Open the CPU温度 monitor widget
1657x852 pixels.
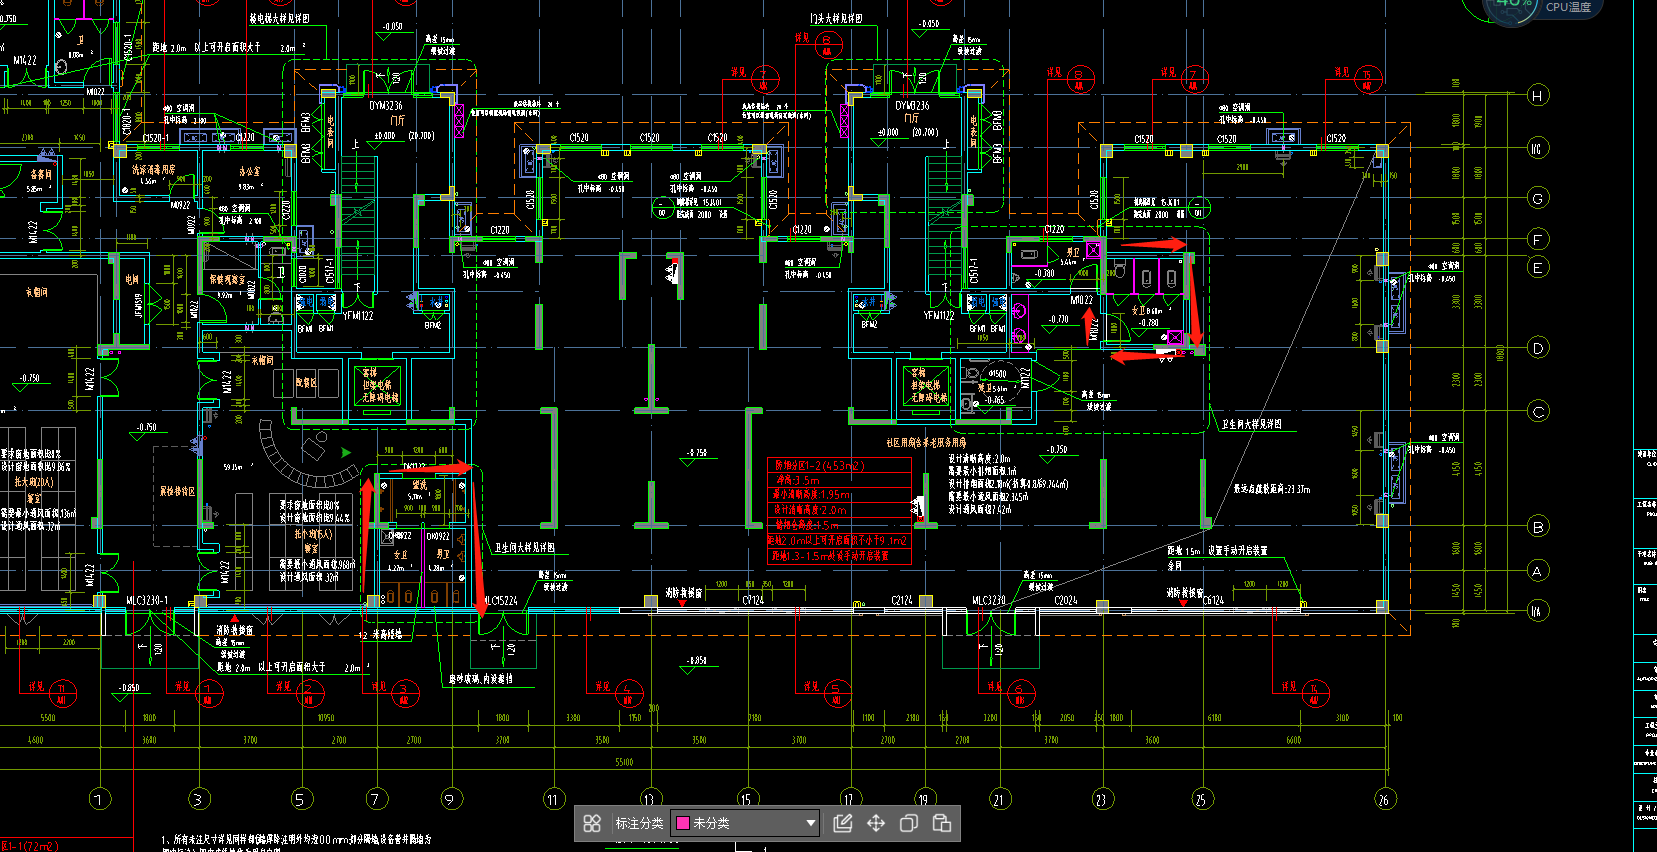tap(1545, 8)
